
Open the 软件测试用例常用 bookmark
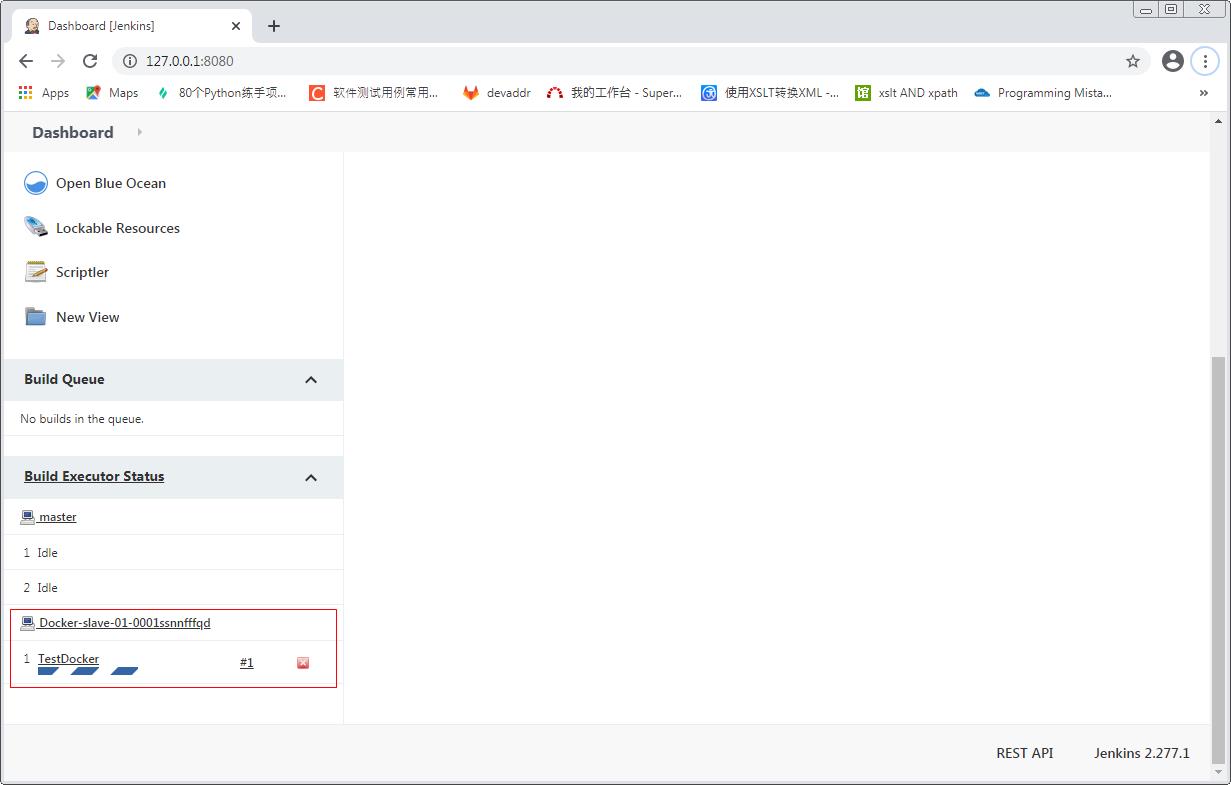point(374,93)
